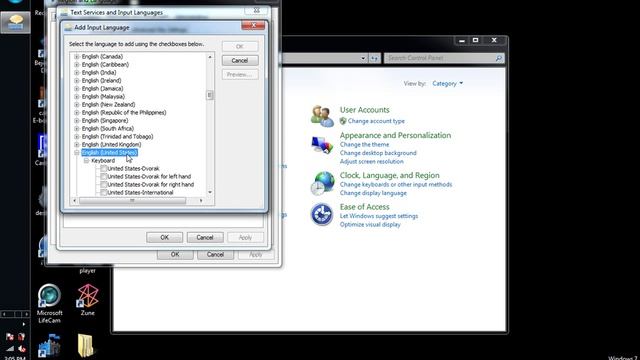Viewport: 640px width, 360px height.
Task: Collapse the Keyboard sub-node
Action: click(x=87, y=161)
